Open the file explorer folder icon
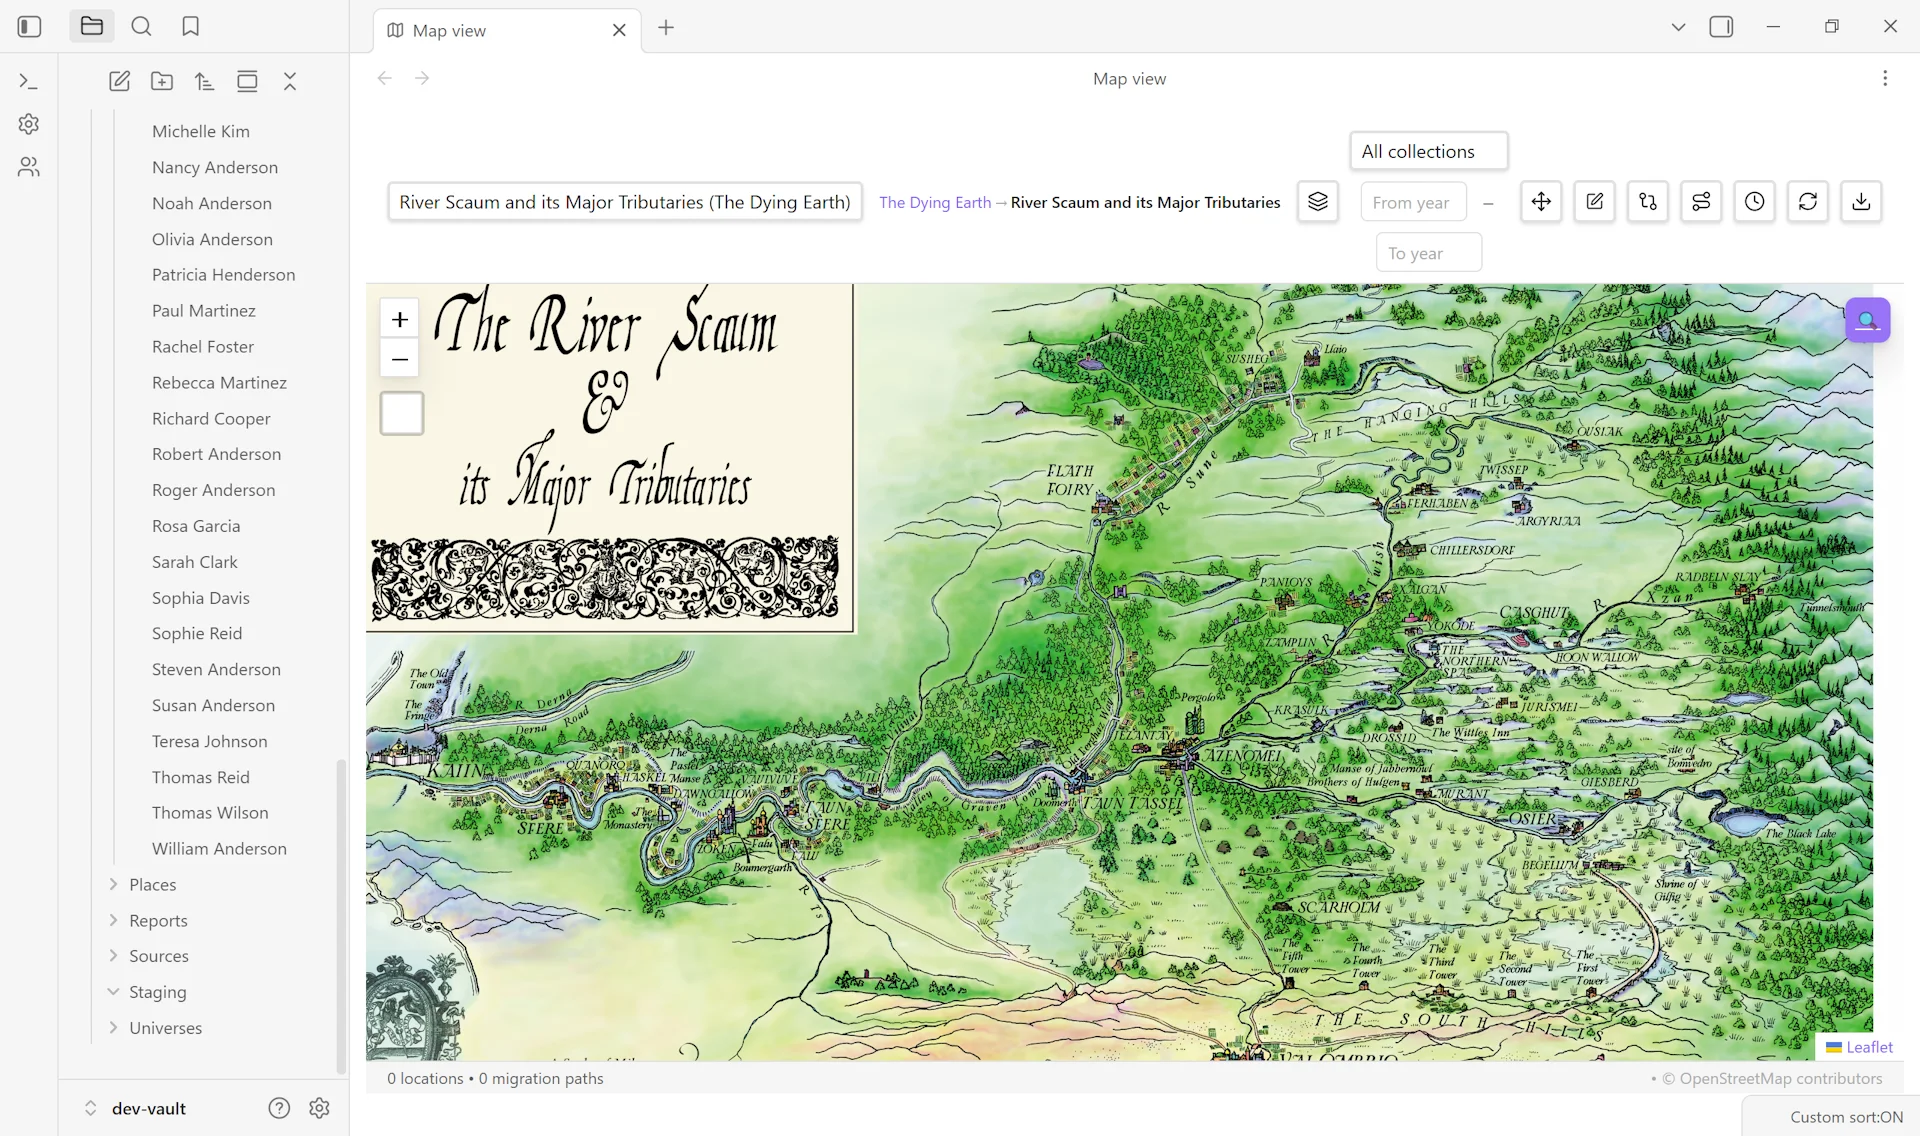 tap(92, 27)
